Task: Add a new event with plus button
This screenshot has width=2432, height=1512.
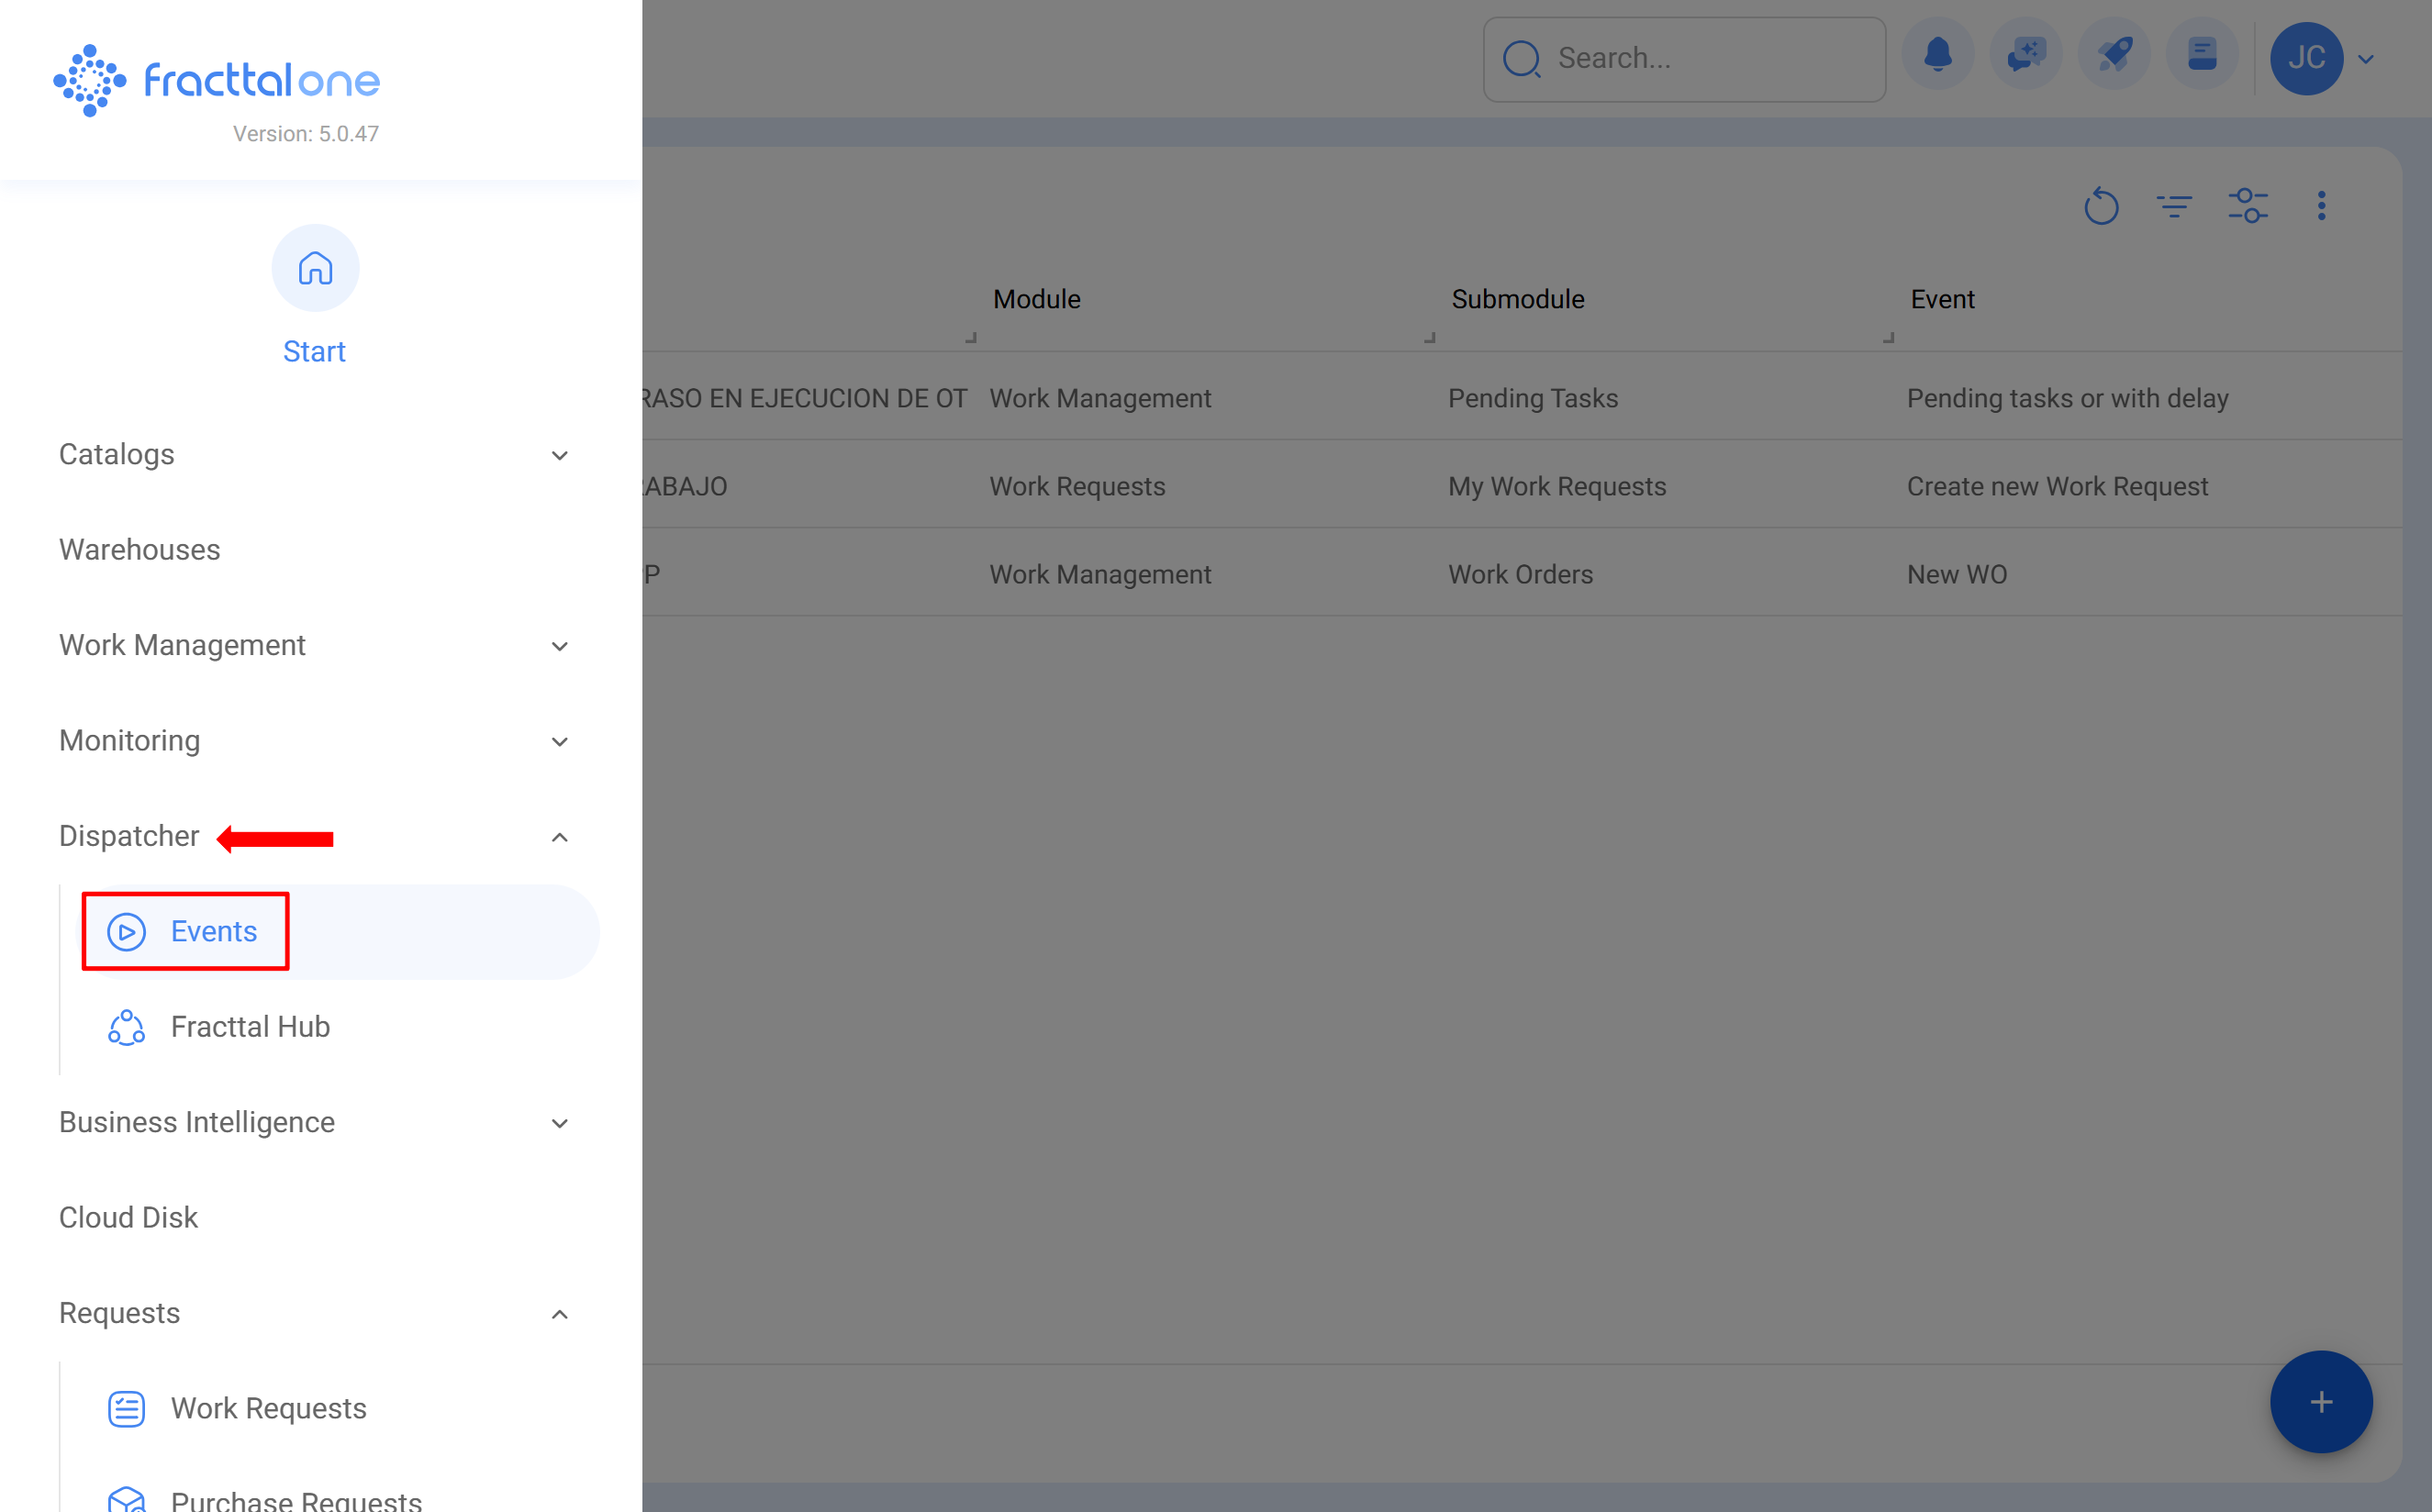Action: [2321, 1401]
